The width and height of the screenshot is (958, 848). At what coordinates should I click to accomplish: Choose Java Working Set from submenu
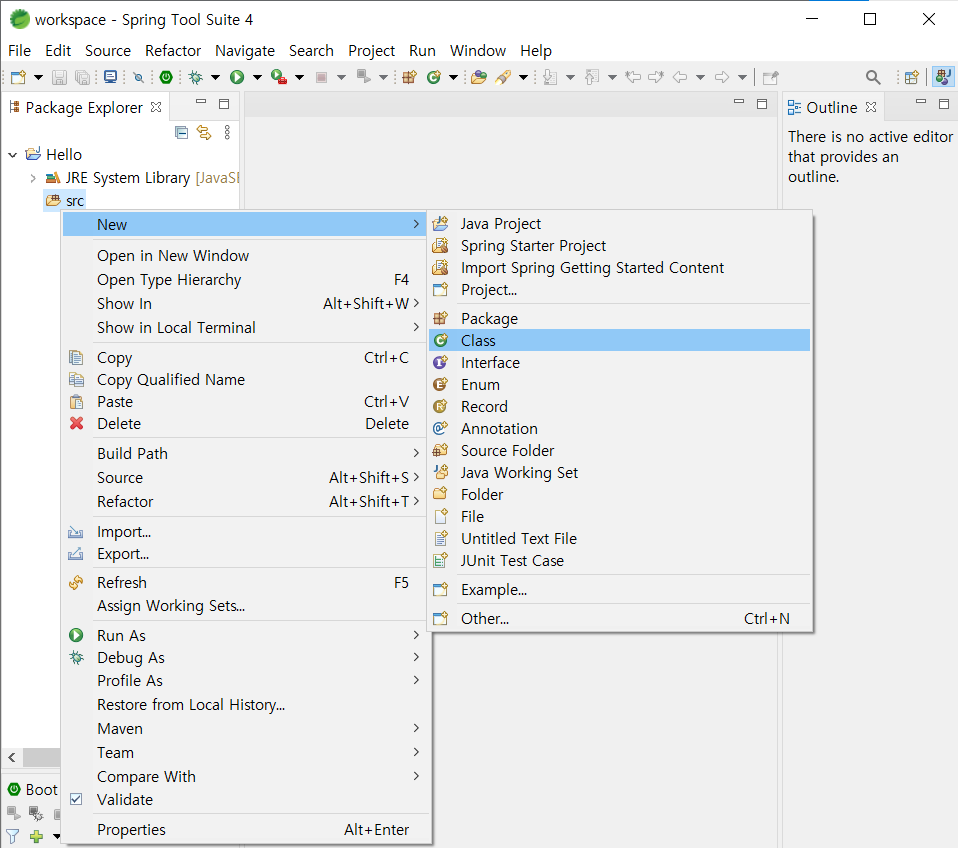pyautogui.click(x=620, y=472)
